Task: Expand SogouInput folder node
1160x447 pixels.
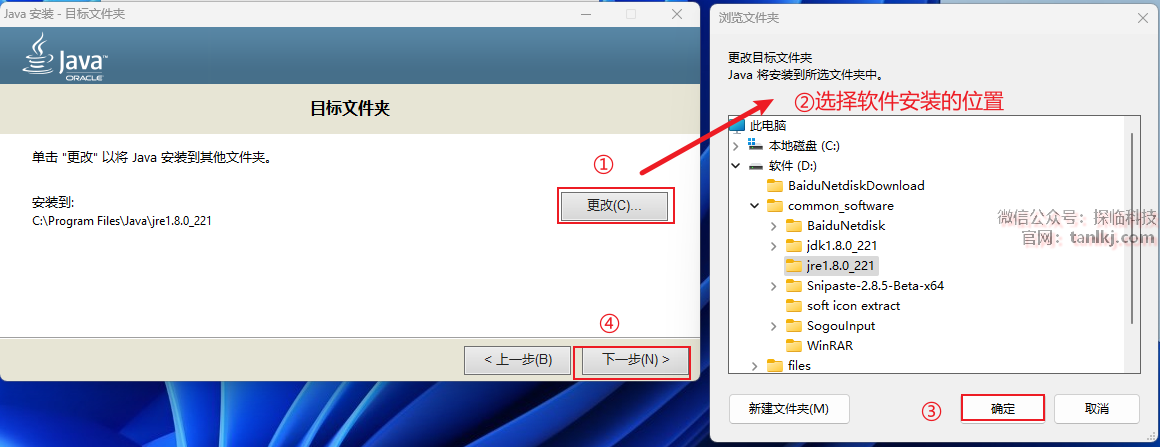Action: pyautogui.click(x=774, y=326)
